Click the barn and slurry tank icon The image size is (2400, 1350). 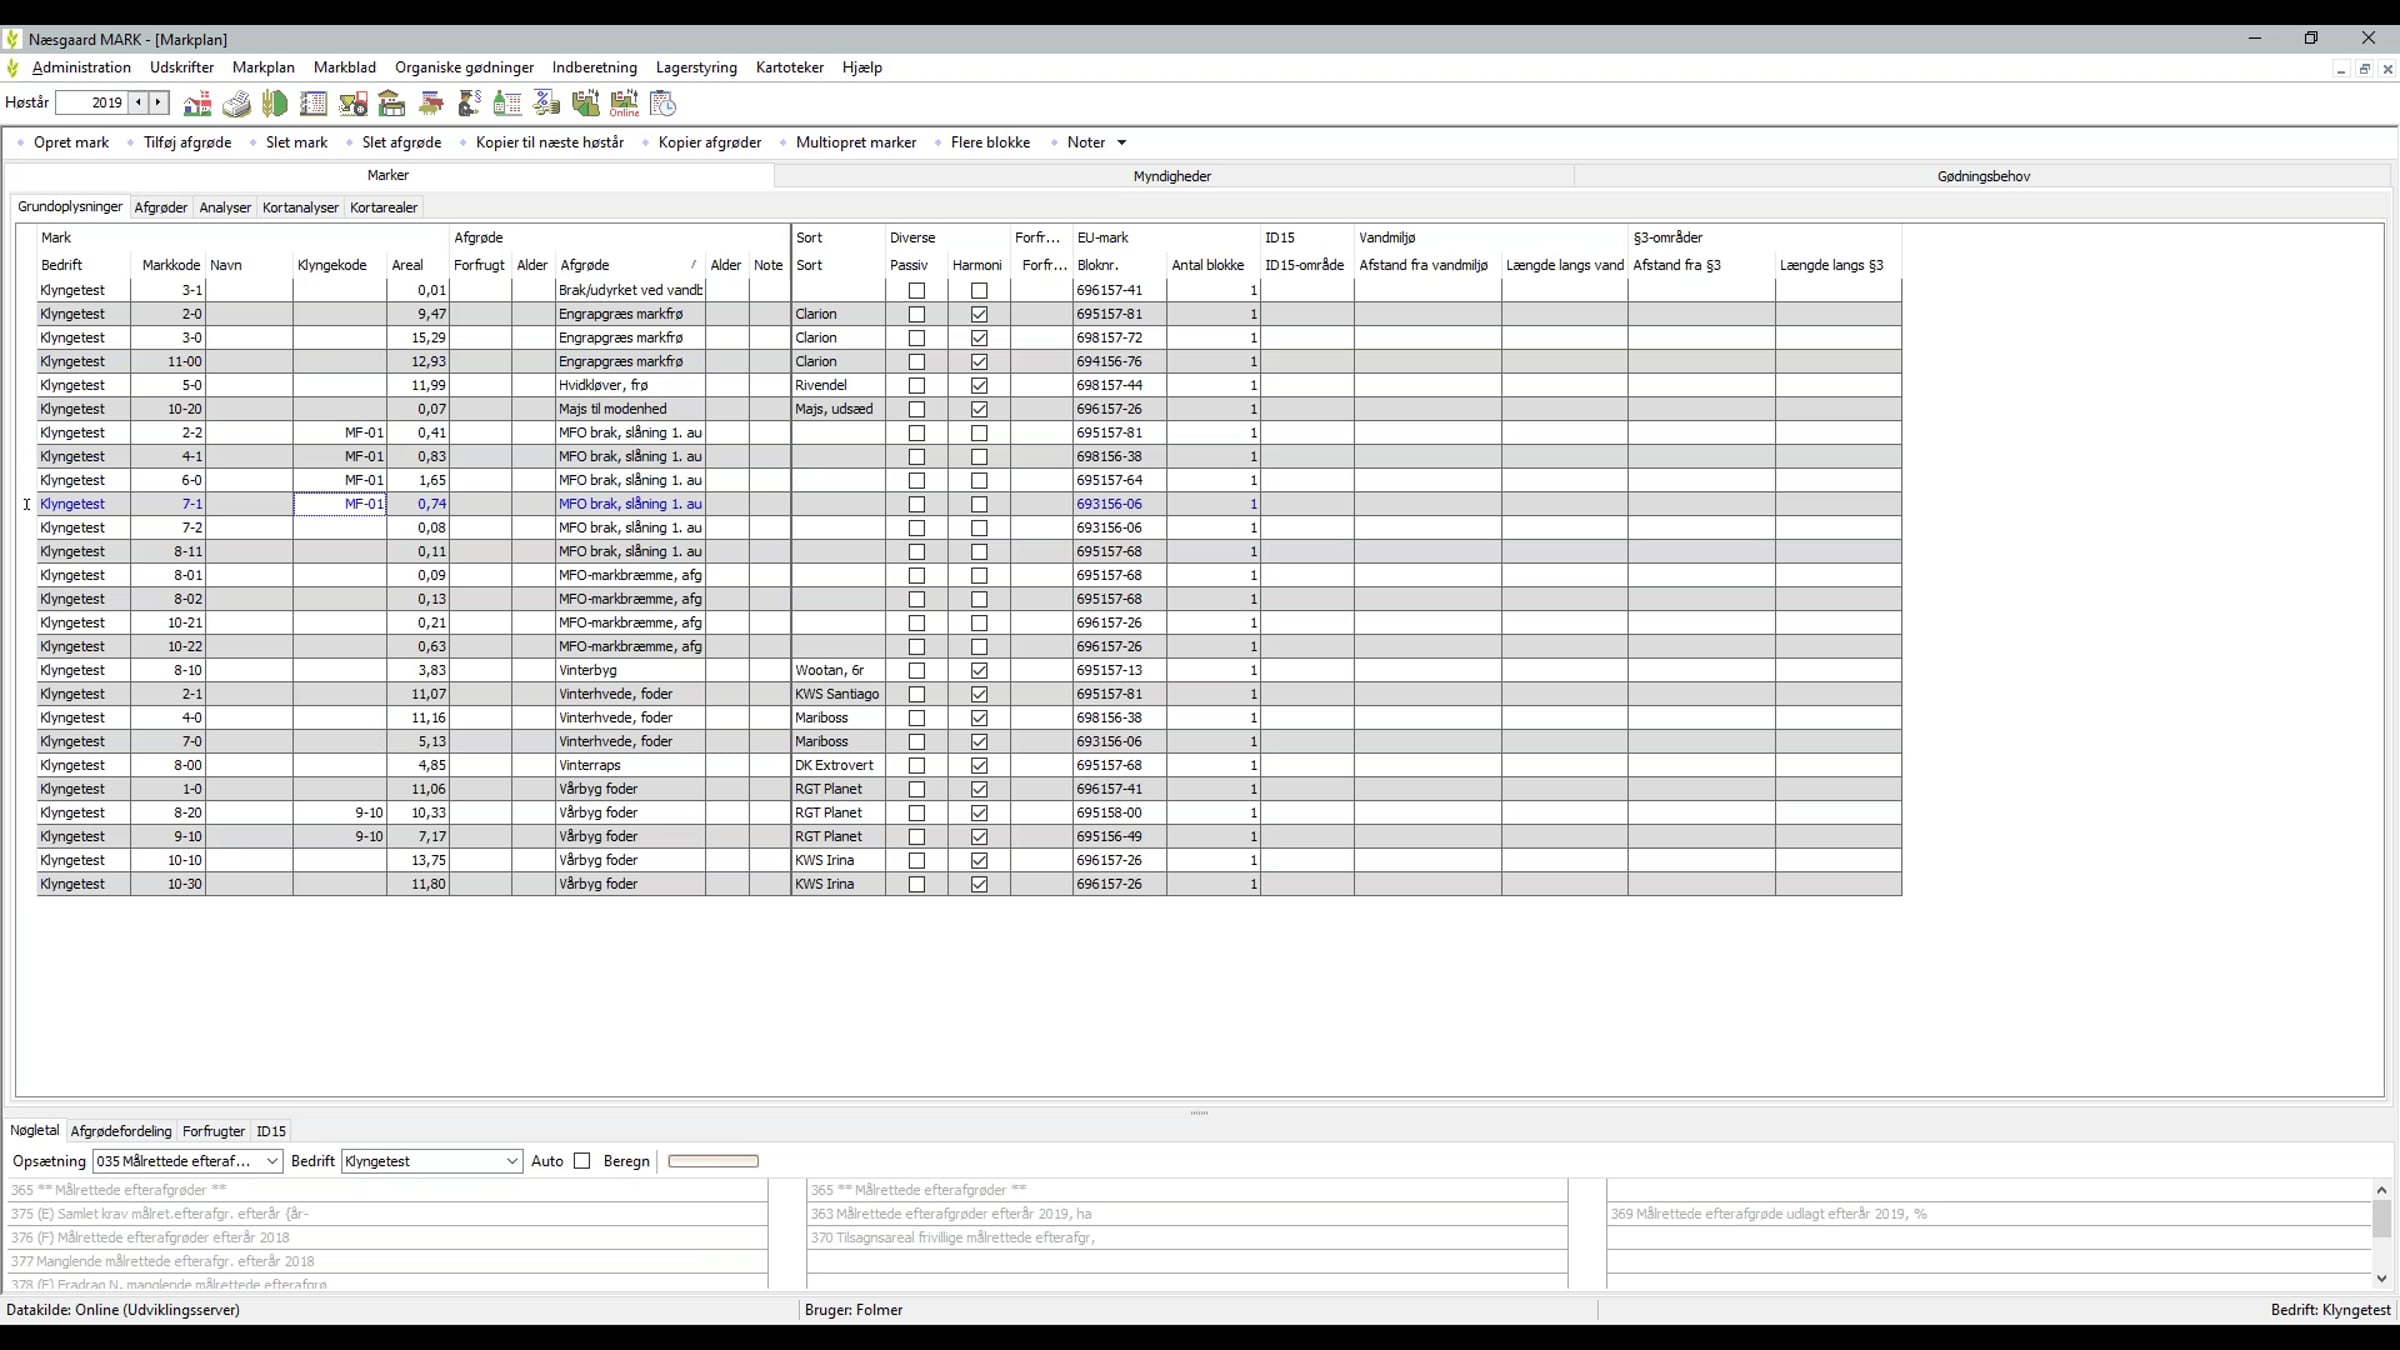point(391,103)
